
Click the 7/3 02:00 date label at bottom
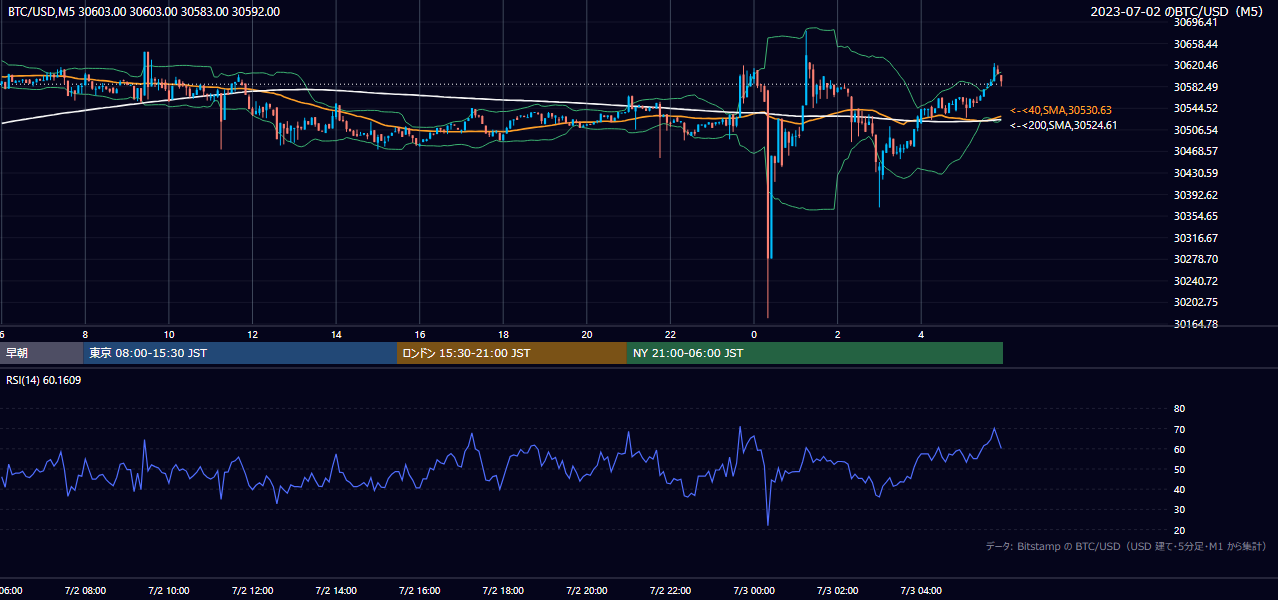pyautogui.click(x=838, y=591)
